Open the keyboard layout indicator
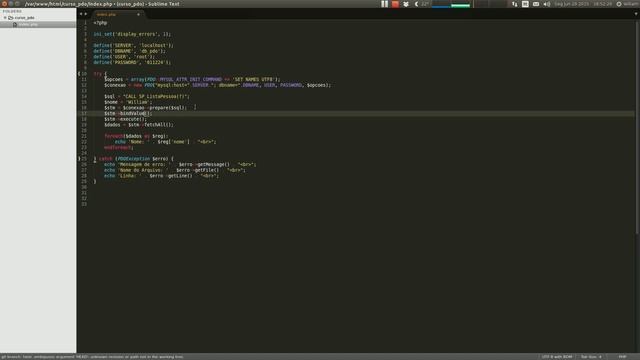 pyautogui.click(x=525, y=4)
